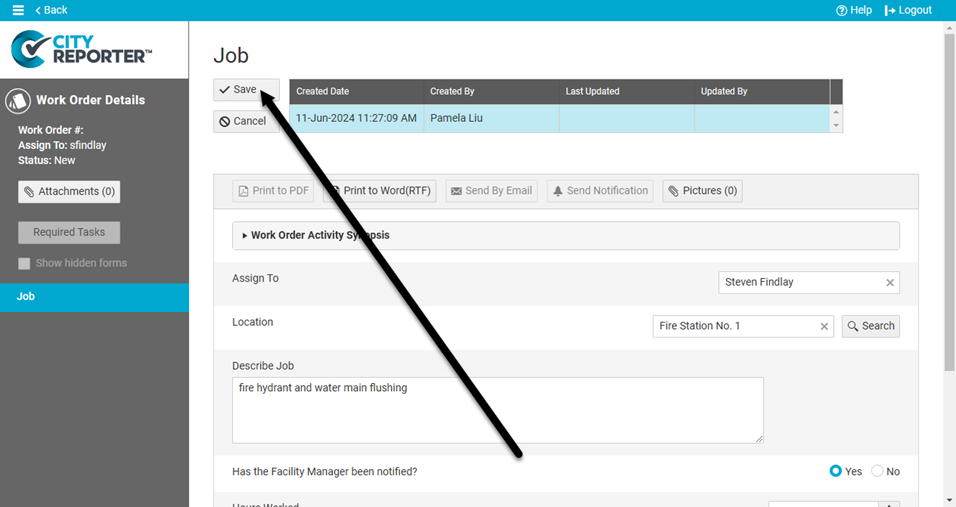Save the job form
Image resolution: width=956 pixels, height=507 pixels.
point(238,90)
